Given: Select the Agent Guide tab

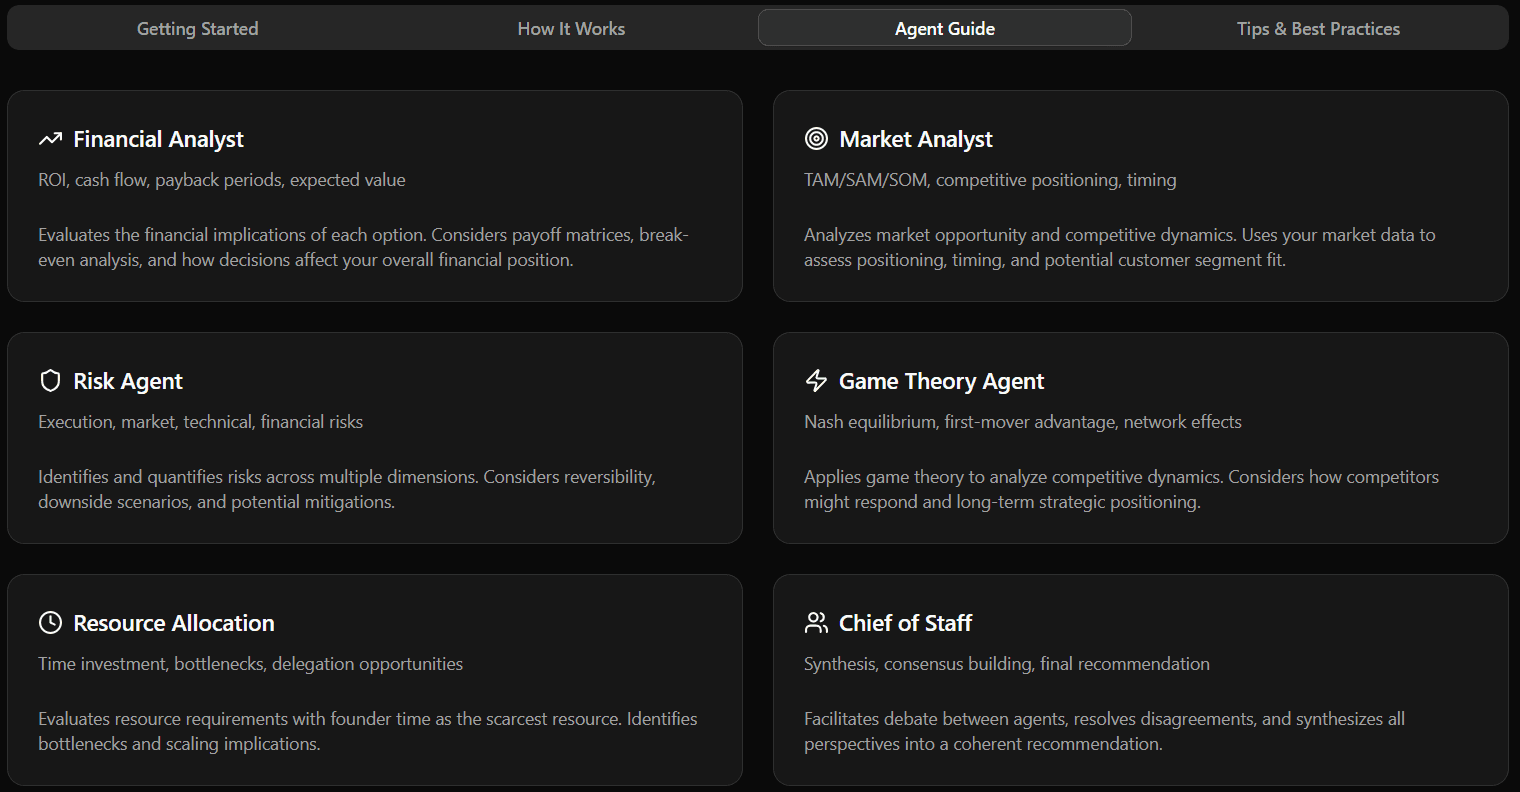Looking at the screenshot, I should 944,28.
